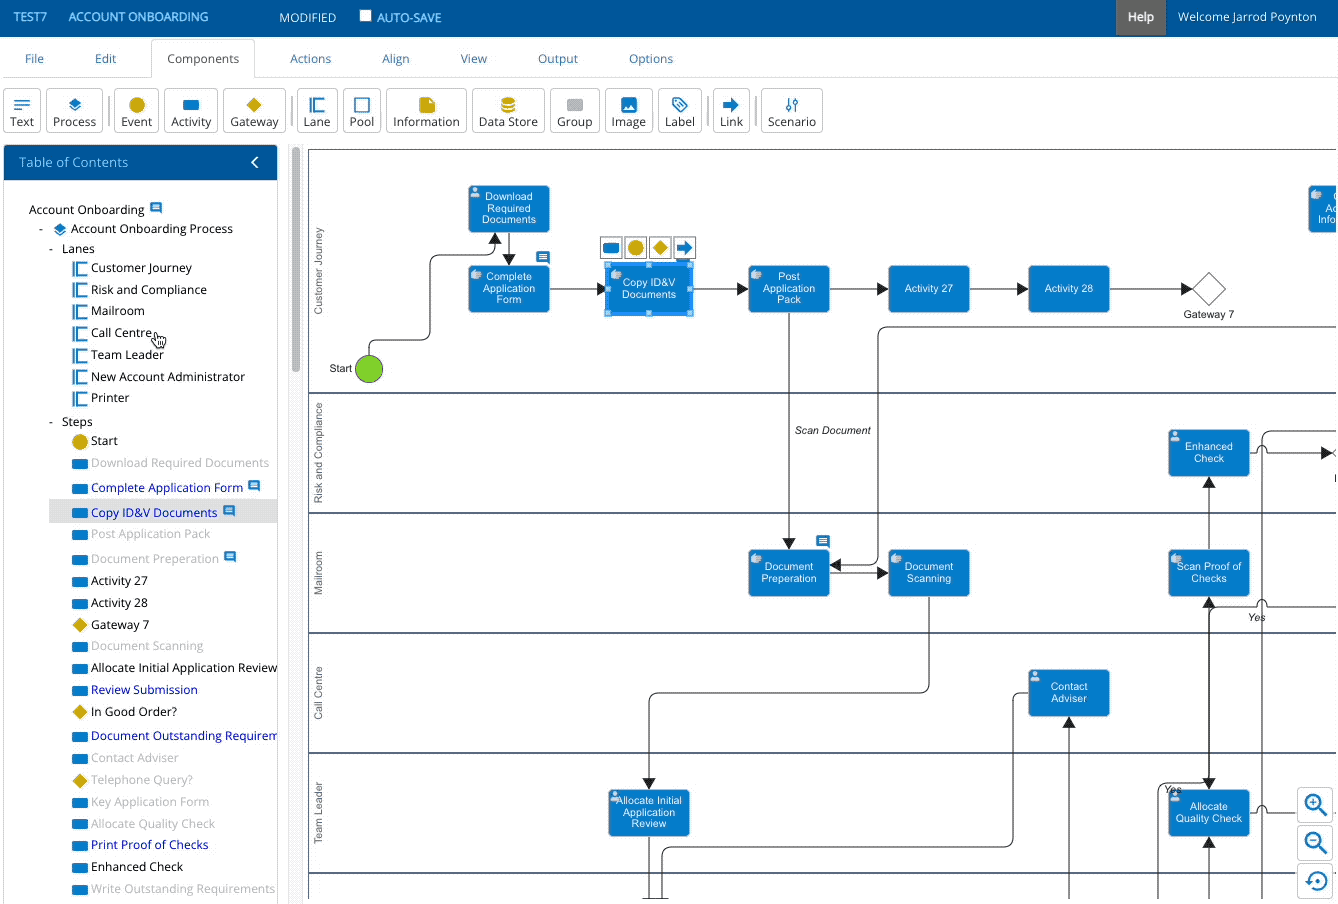Collapse the Table of Contents panel
Image resolution: width=1338 pixels, height=904 pixels.
click(x=255, y=162)
